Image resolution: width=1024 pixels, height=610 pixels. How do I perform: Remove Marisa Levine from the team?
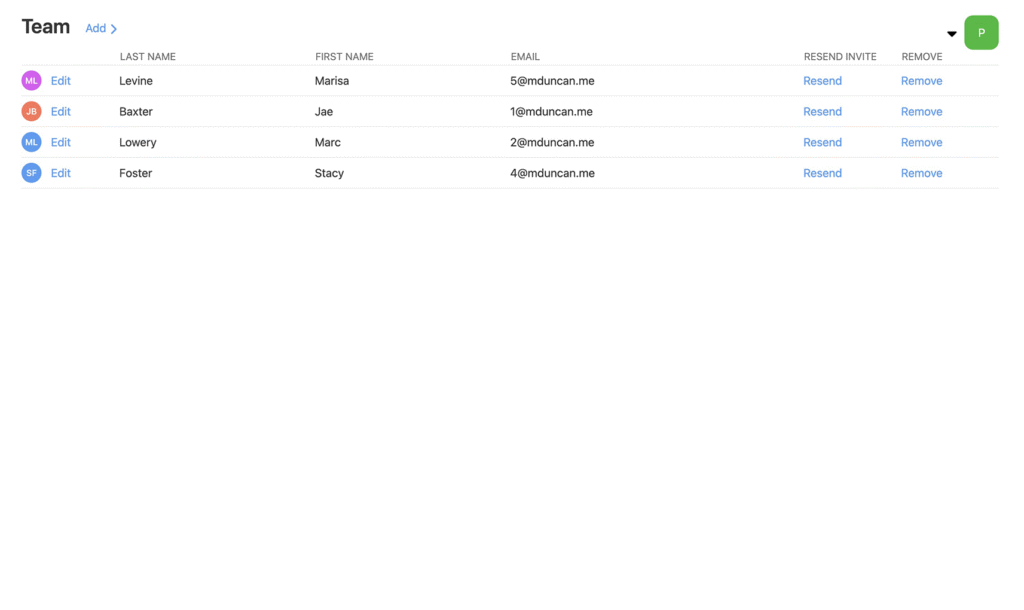921,81
